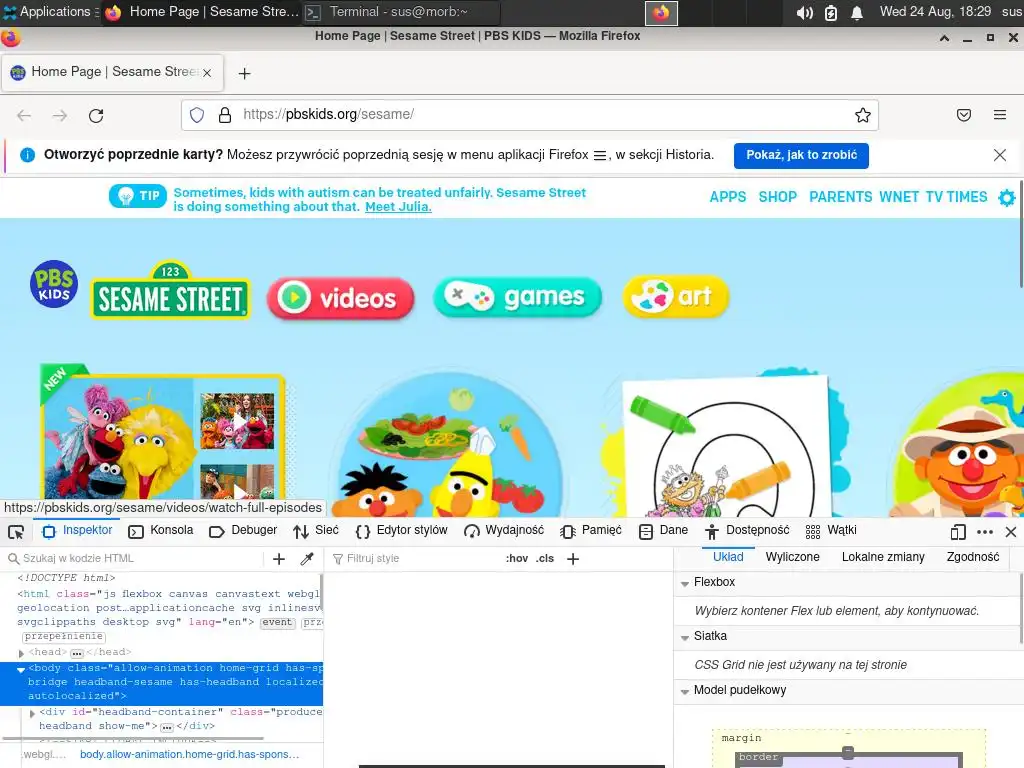
Task: Open the new full episodes thumbnail
Action: 163,438
